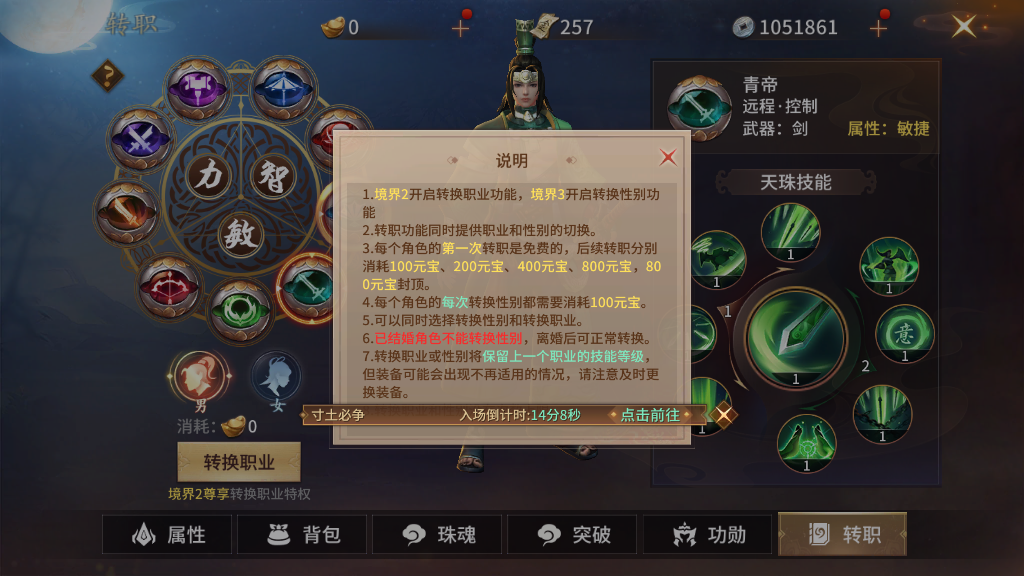1024x576 pixels.
Task: Tap the central green sword skill
Action: [795, 338]
